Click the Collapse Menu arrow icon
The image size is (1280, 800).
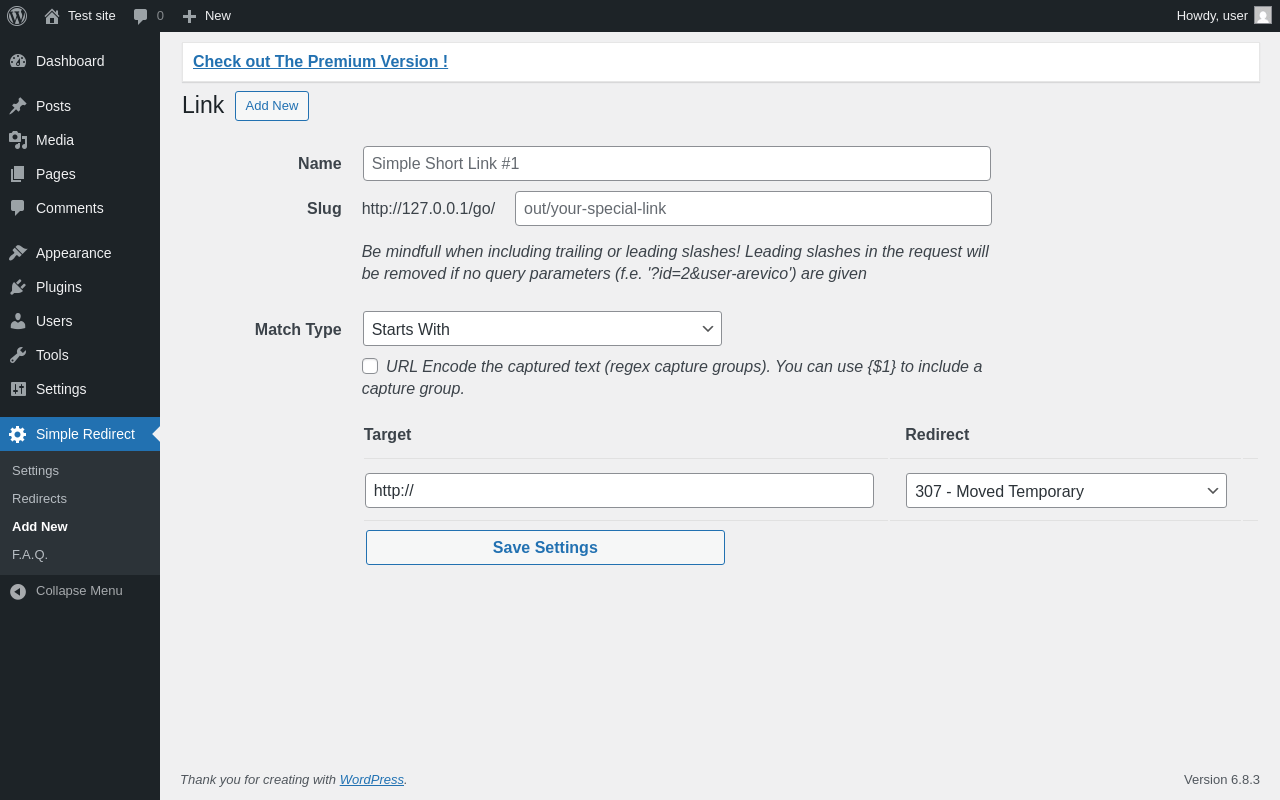coord(18,591)
